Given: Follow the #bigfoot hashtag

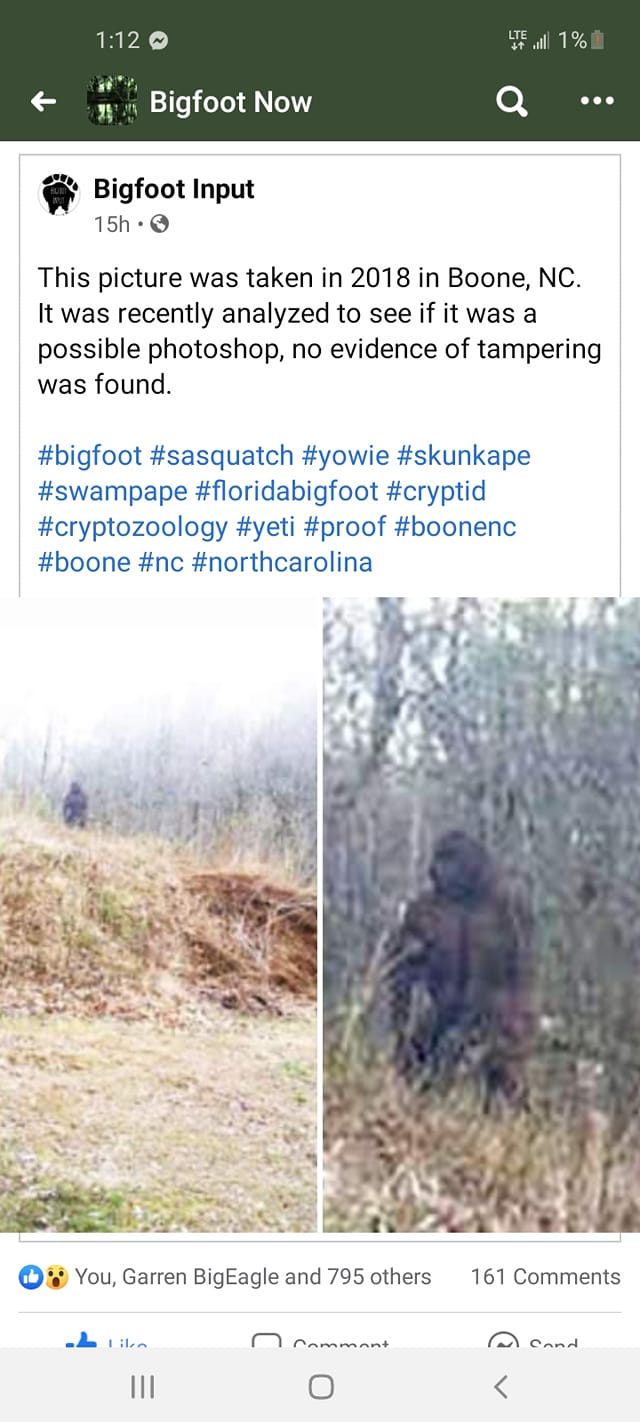Looking at the screenshot, I should pyautogui.click(x=90, y=456).
